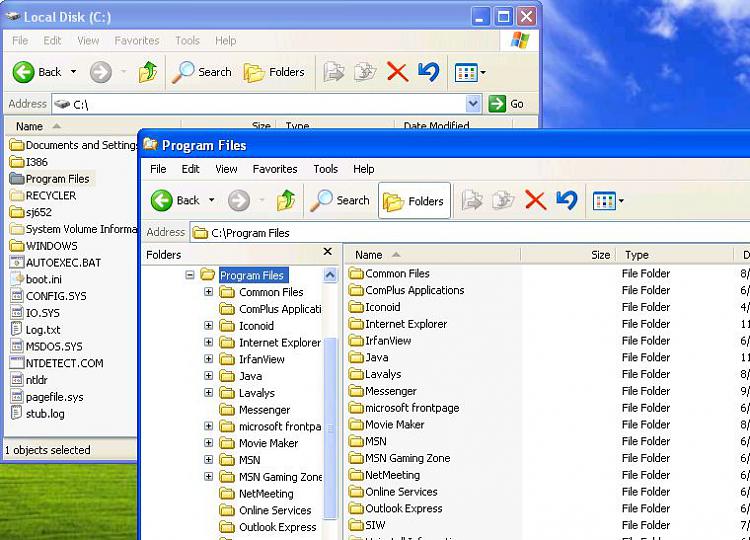Expand Internet Explorer in folder tree
The height and width of the screenshot is (540, 750).
point(209,342)
